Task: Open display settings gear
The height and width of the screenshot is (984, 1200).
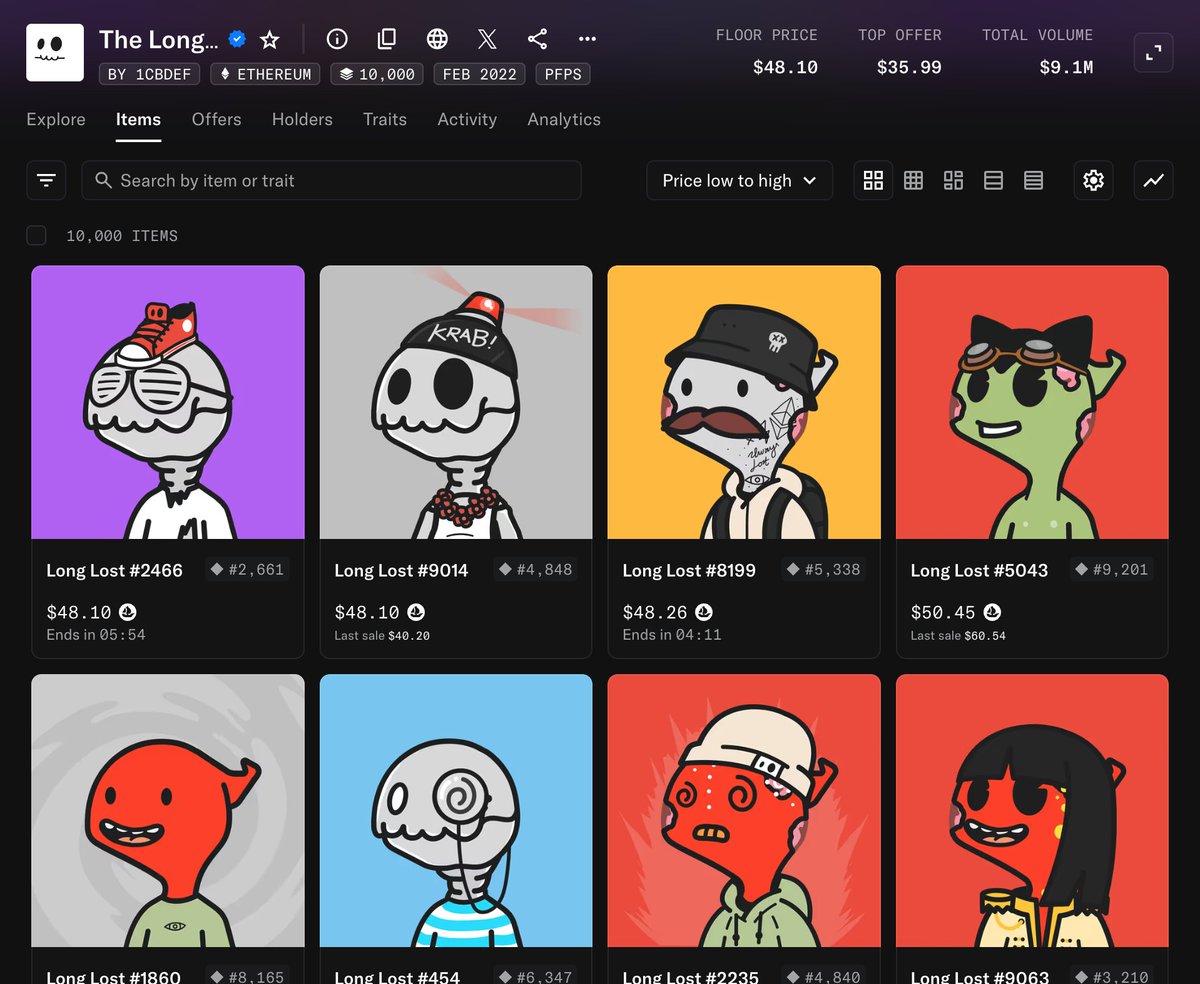Action: coord(1093,180)
